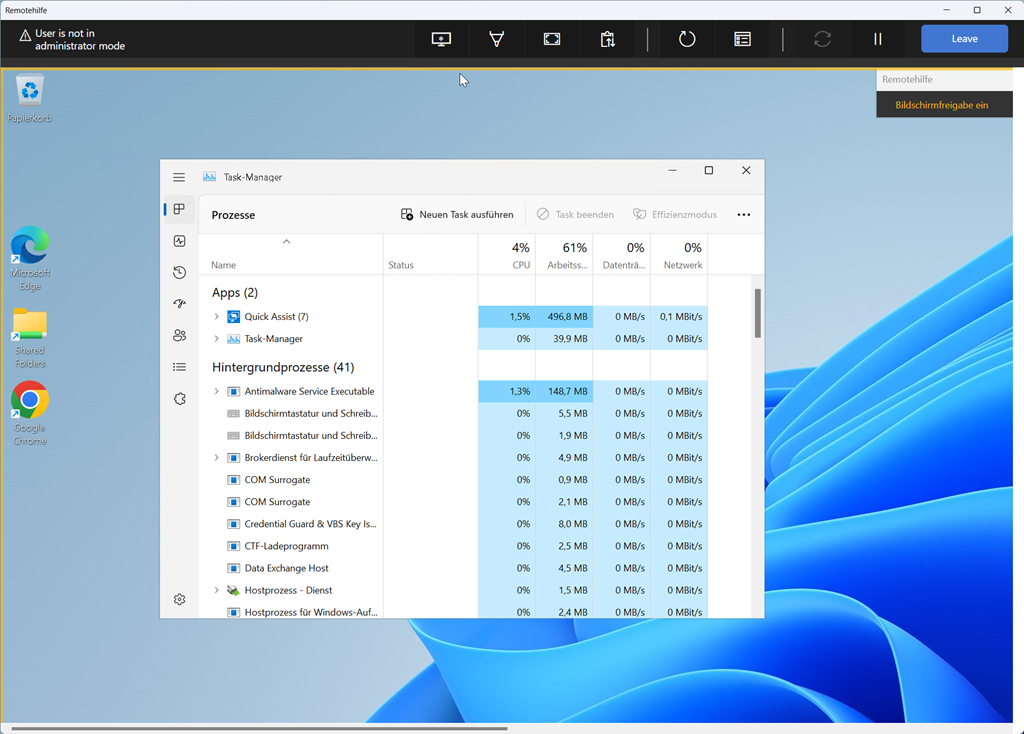Expand the Antimalware Service Executable entry

[216, 391]
